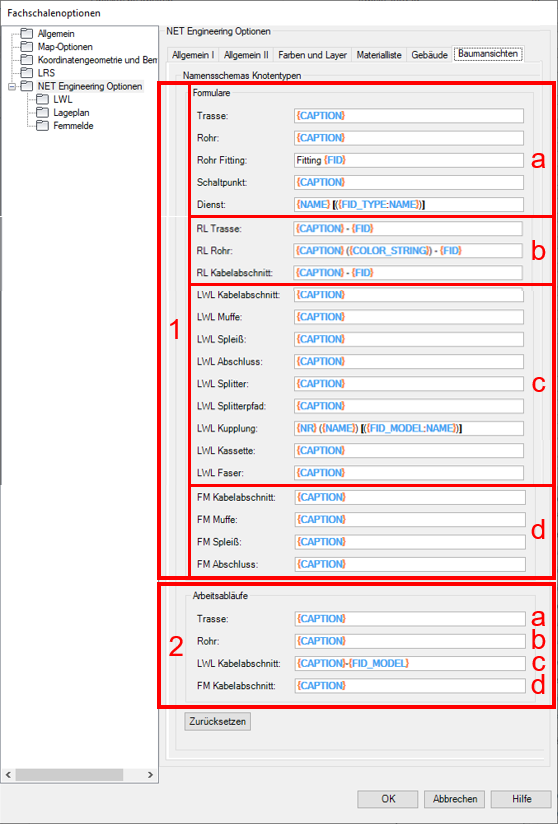Screen dimensions: 558x824
Task: Collapse the NET Engineering Optionen branch
Action: click(x=12, y=87)
